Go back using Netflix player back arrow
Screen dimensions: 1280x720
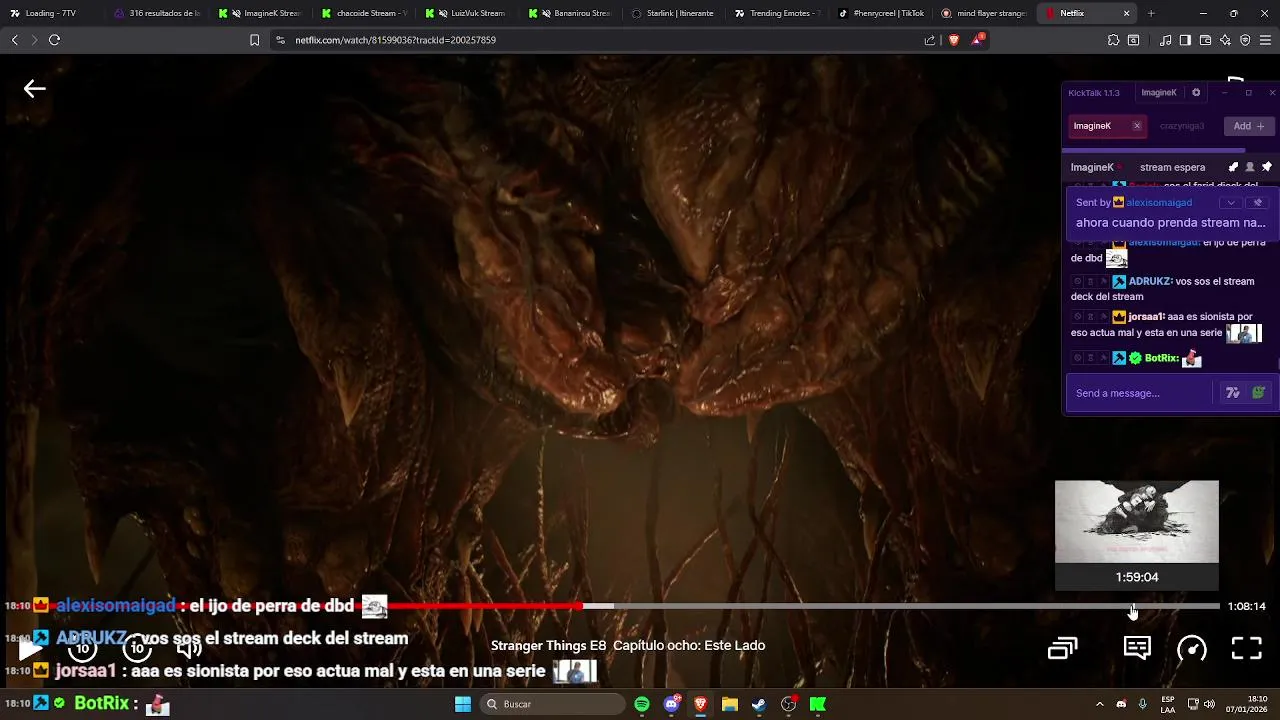[34, 89]
